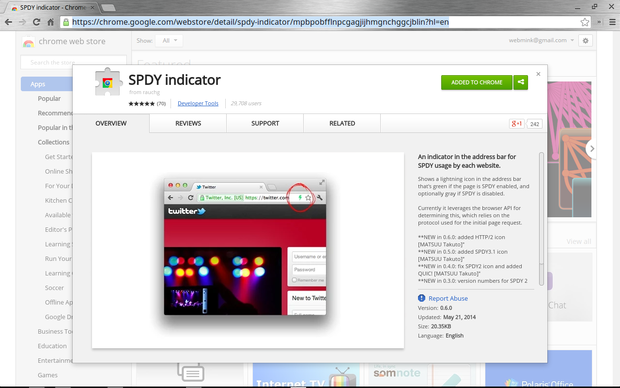Reload the page with the refresh icon
Viewport: 620px width, 388px height.
[x=36, y=22]
